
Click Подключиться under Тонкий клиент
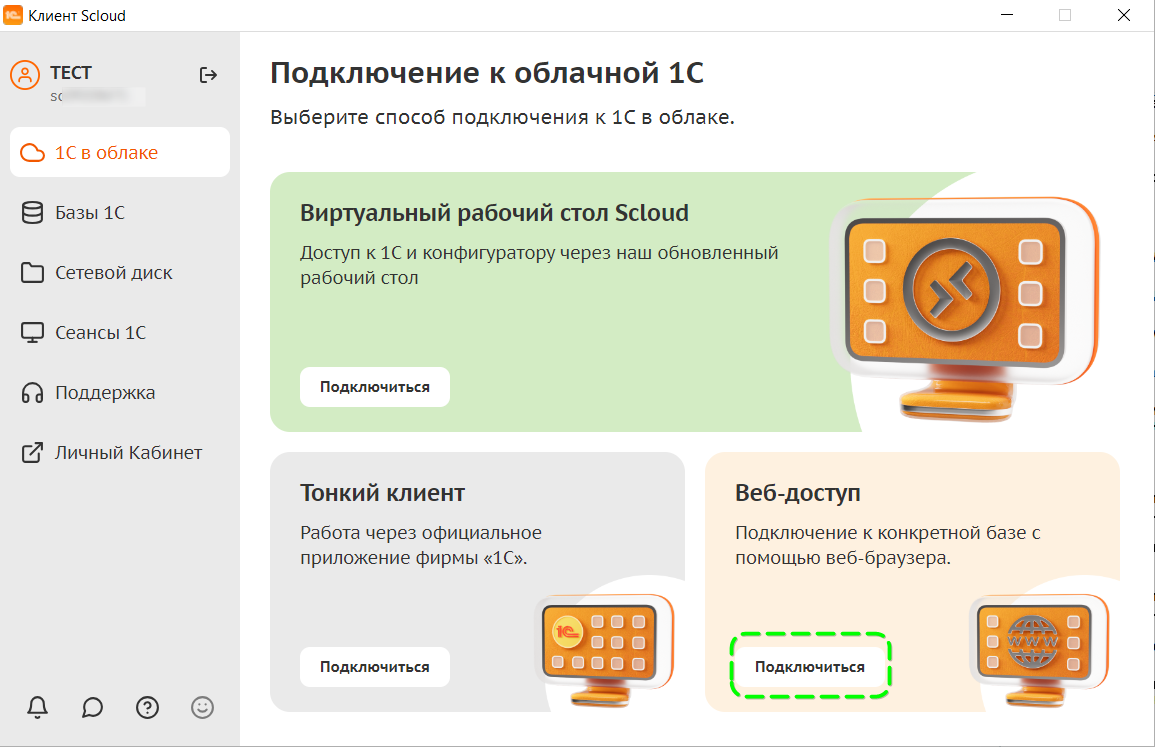(x=375, y=667)
